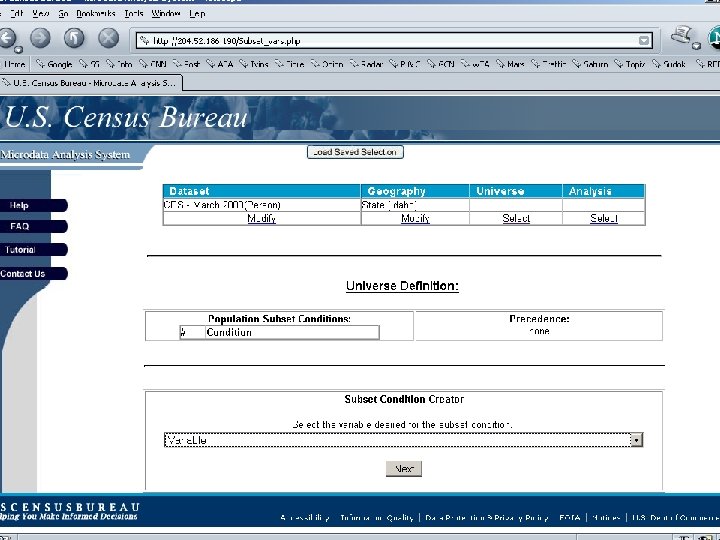
Task: Open the Info bookmark
Action: point(119,64)
